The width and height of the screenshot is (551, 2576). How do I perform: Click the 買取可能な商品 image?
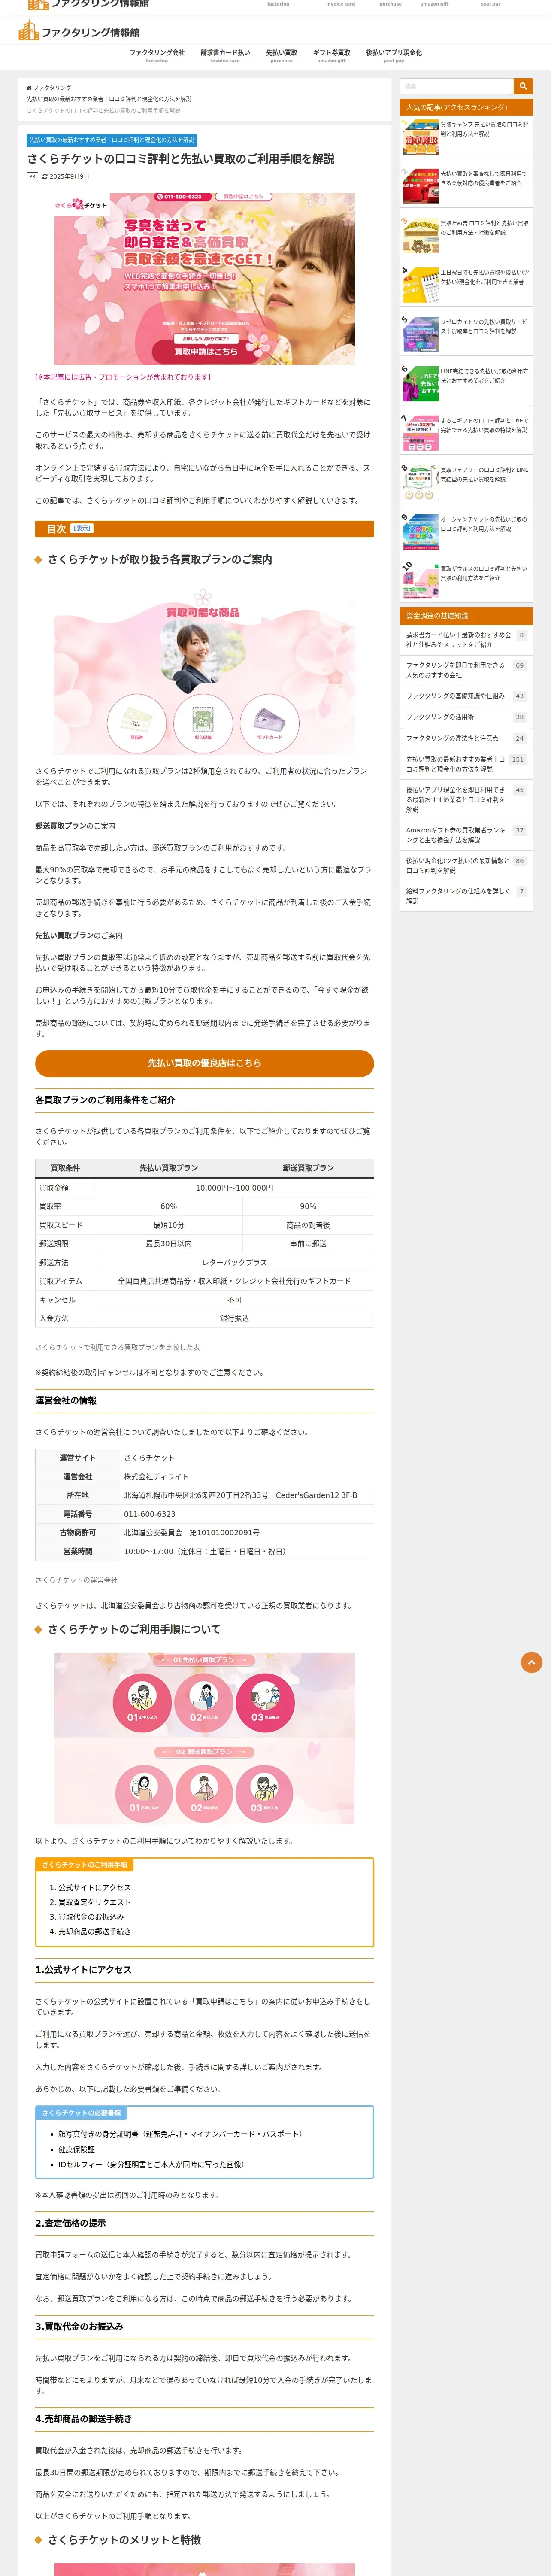click(204, 670)
